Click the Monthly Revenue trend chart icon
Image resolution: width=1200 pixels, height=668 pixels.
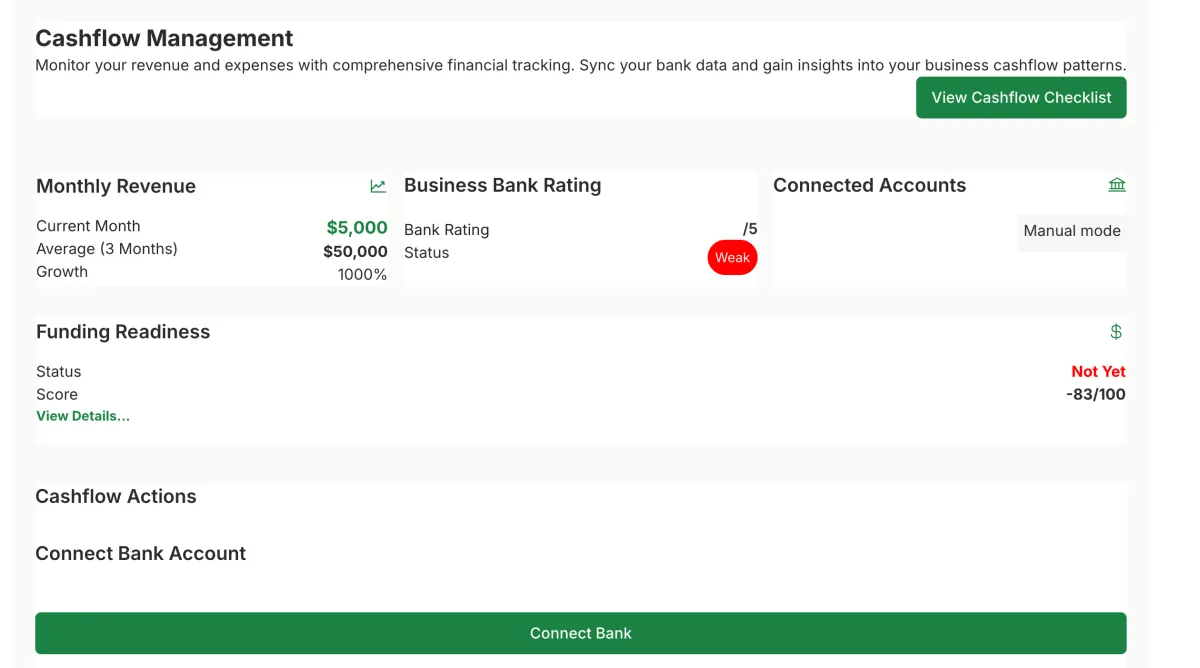pyautogui.click(x=378, y=186)
